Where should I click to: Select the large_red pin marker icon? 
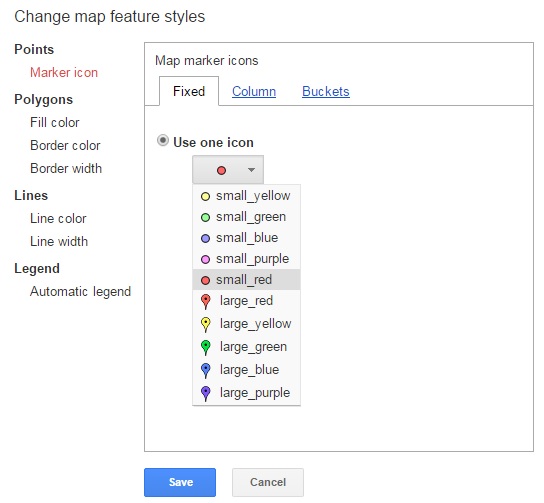(x=246, y=301)
